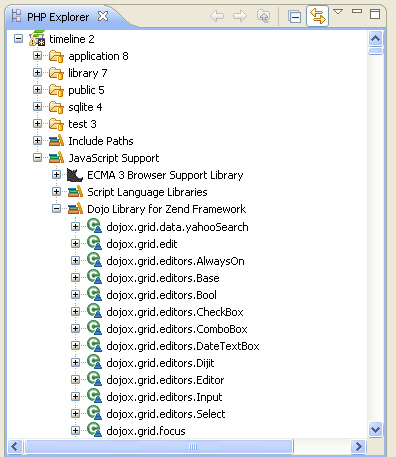The image size is (396, 457).
Task: Click the Back navigation arrow in toolbar
Action: point(217,16)
